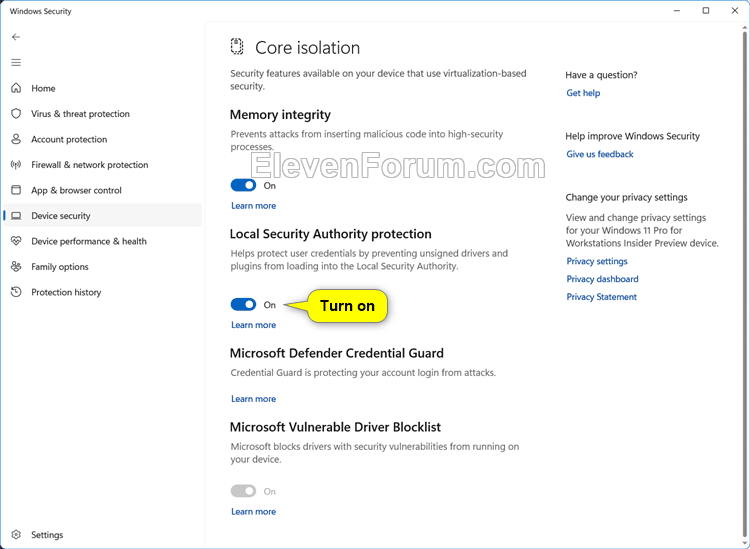Minimize the Windows Security window
Screen dimensions: 750x549
(x=677, y=11)
